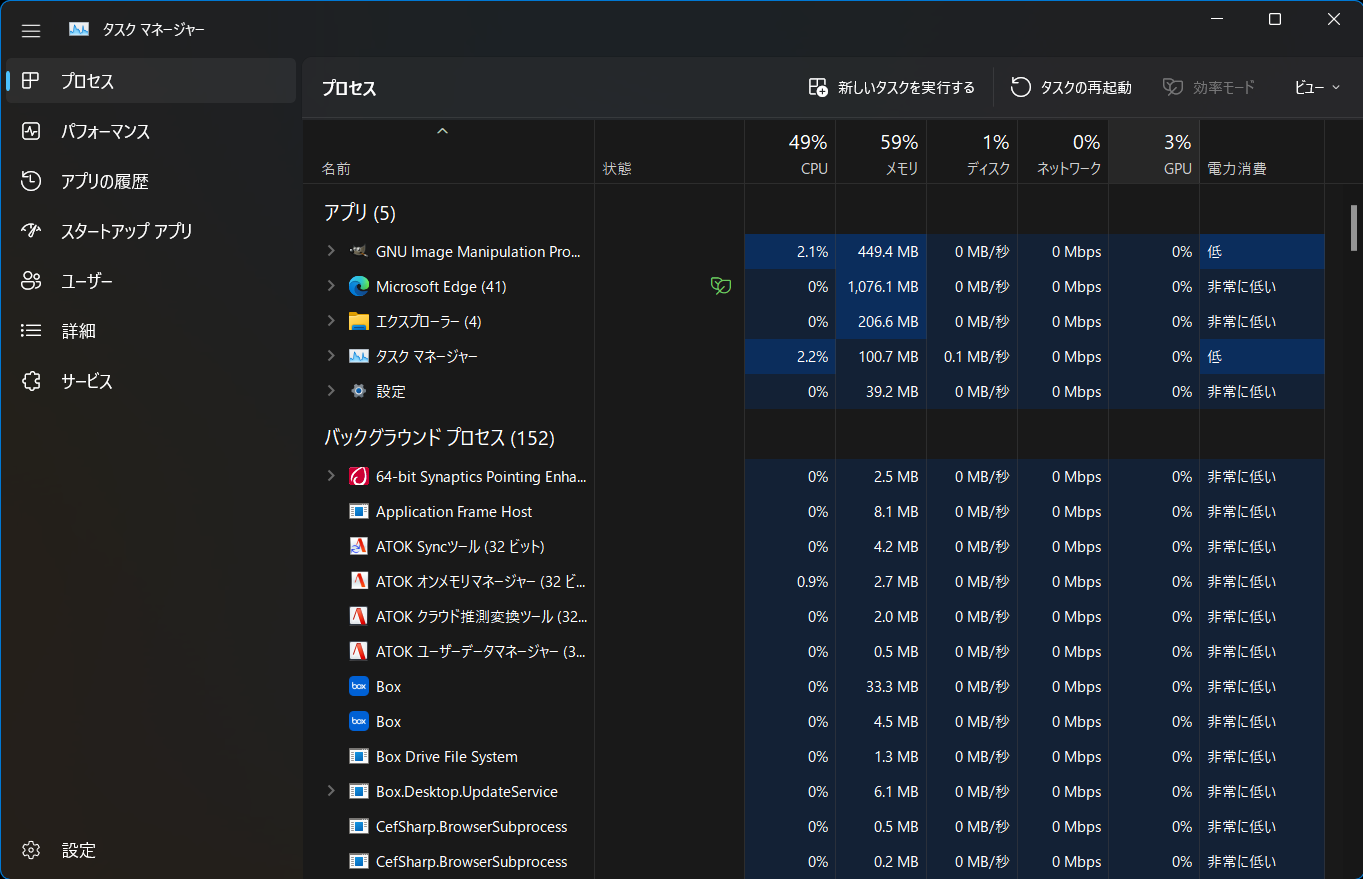Switch to スタートアップ アプリ page

[x=151, y=231]
